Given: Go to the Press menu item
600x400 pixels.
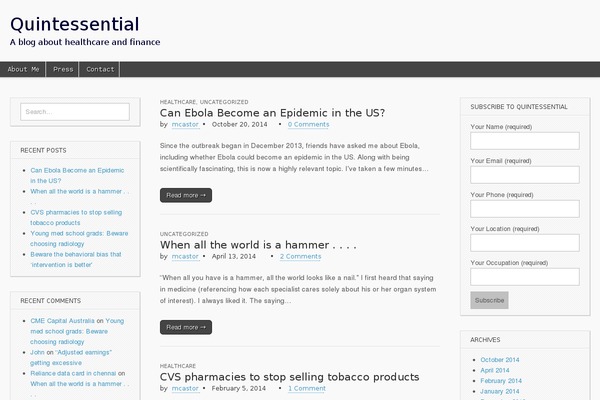Looking at the screenshot, I should pyautogui.click(x=63, y=69).
